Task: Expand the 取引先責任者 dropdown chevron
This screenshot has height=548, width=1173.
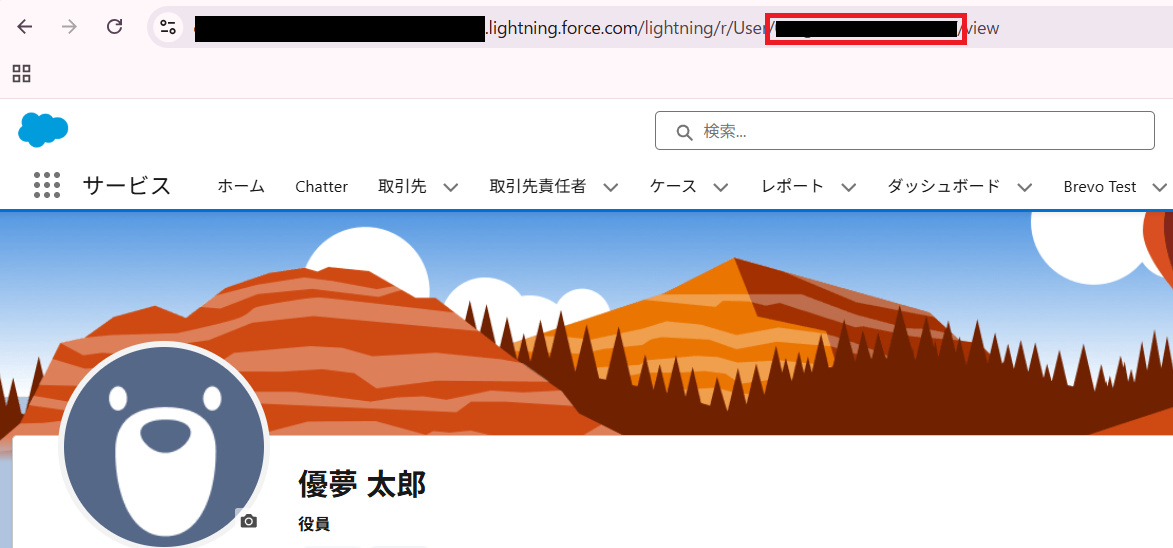Action: (x=610, y=188)
